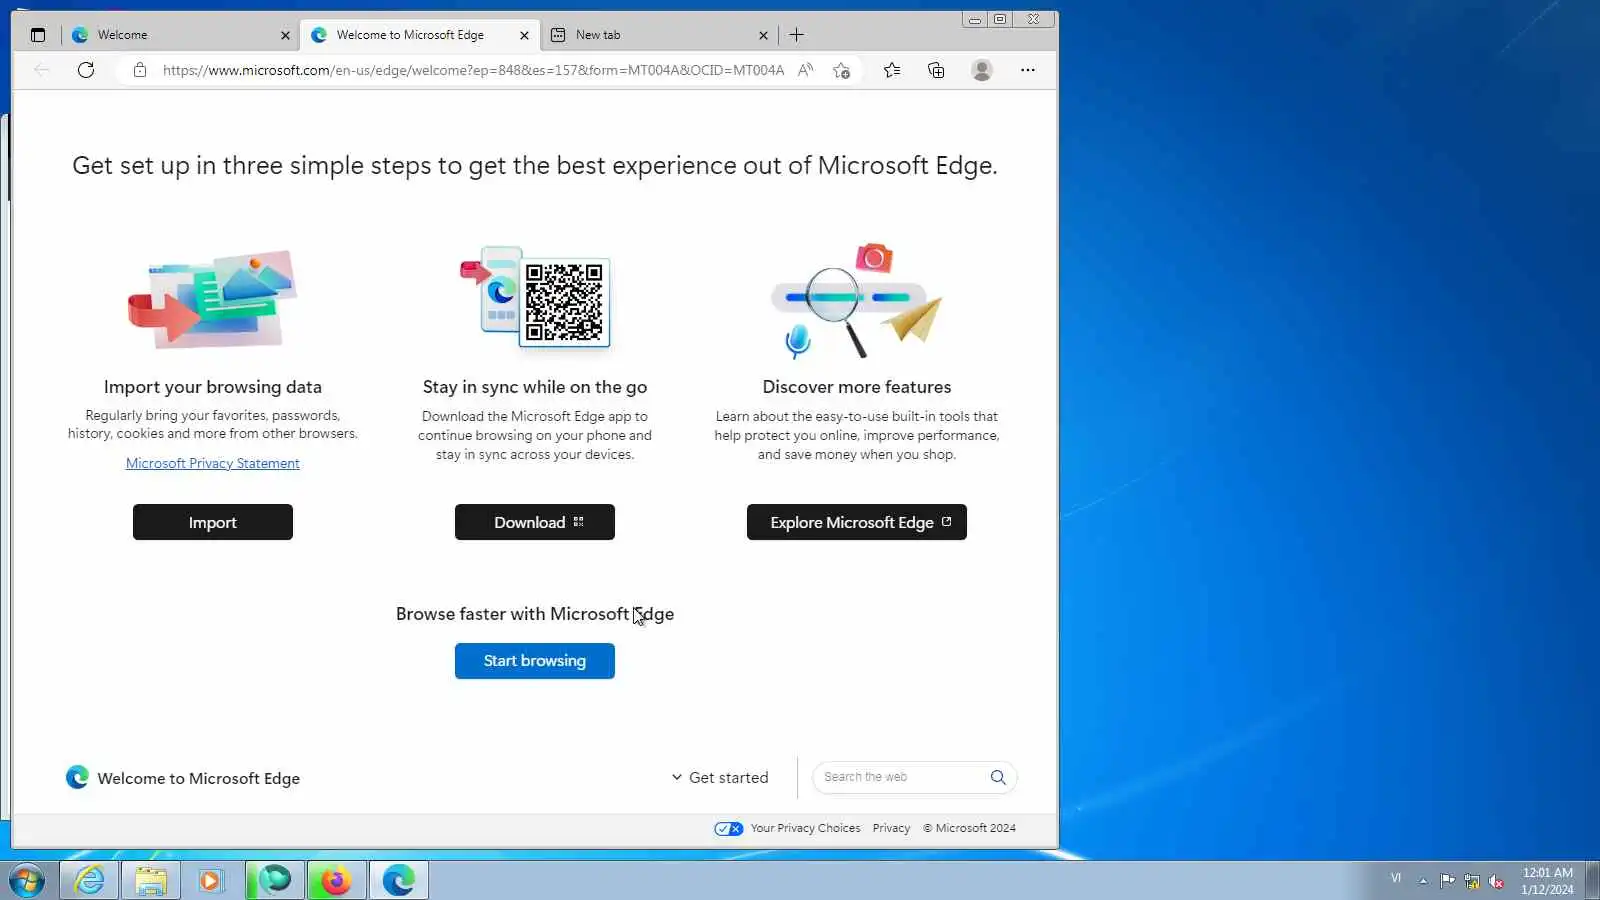Click the Stay in sync while on the go heading

point(535,387)
